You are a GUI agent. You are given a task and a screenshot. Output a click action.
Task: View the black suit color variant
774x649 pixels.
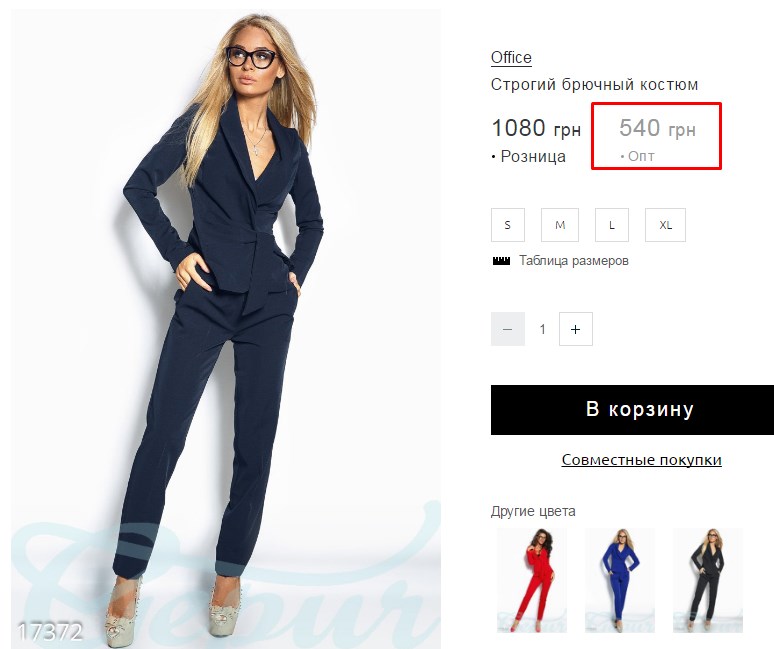[708, 580]
